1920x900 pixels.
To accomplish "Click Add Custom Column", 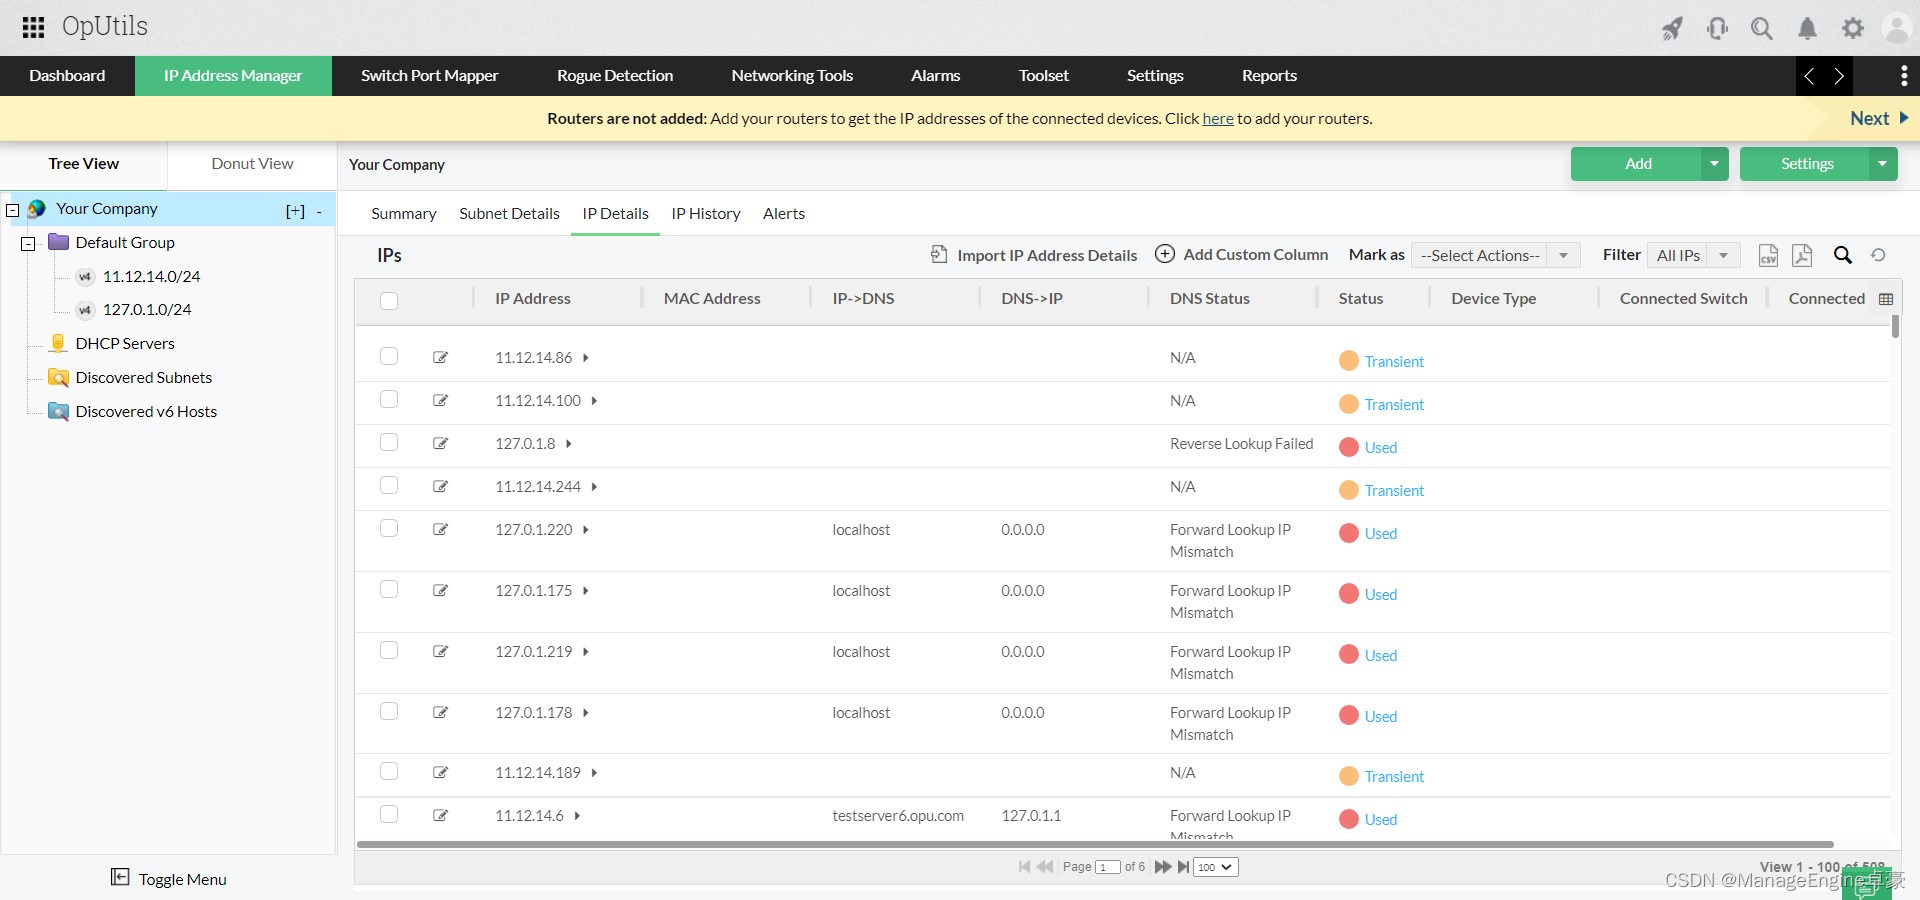I will pyautogui.click(x=1242, y=254).
